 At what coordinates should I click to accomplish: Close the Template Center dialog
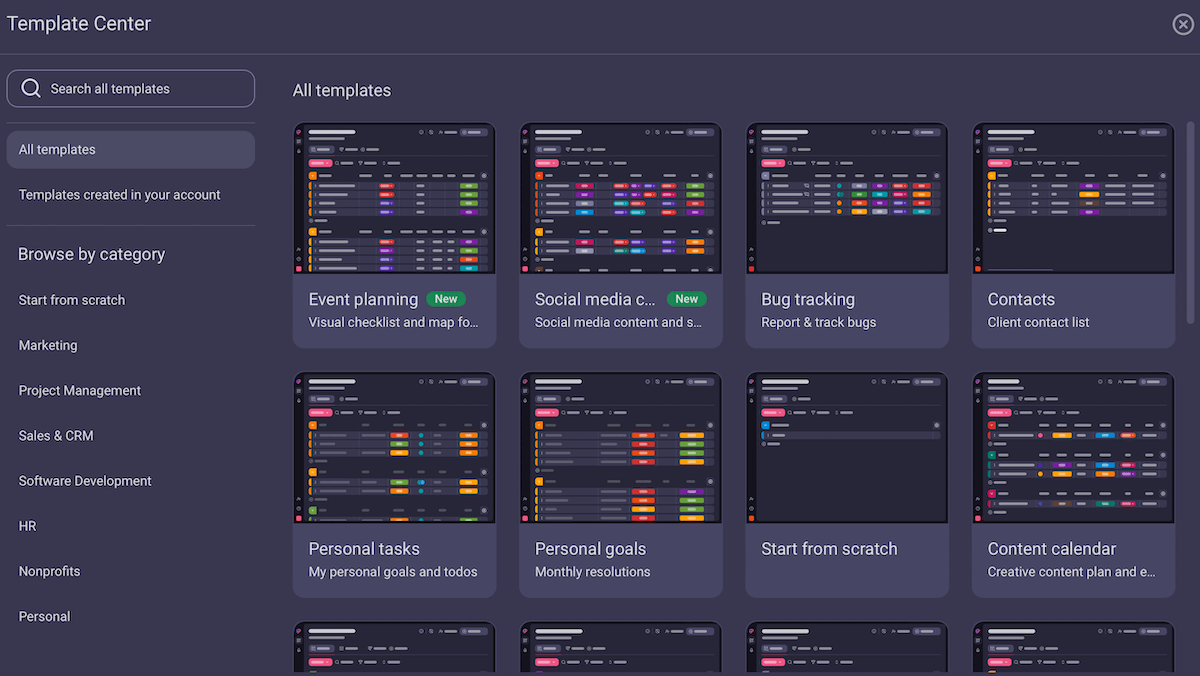click(x=1183, y=24)
